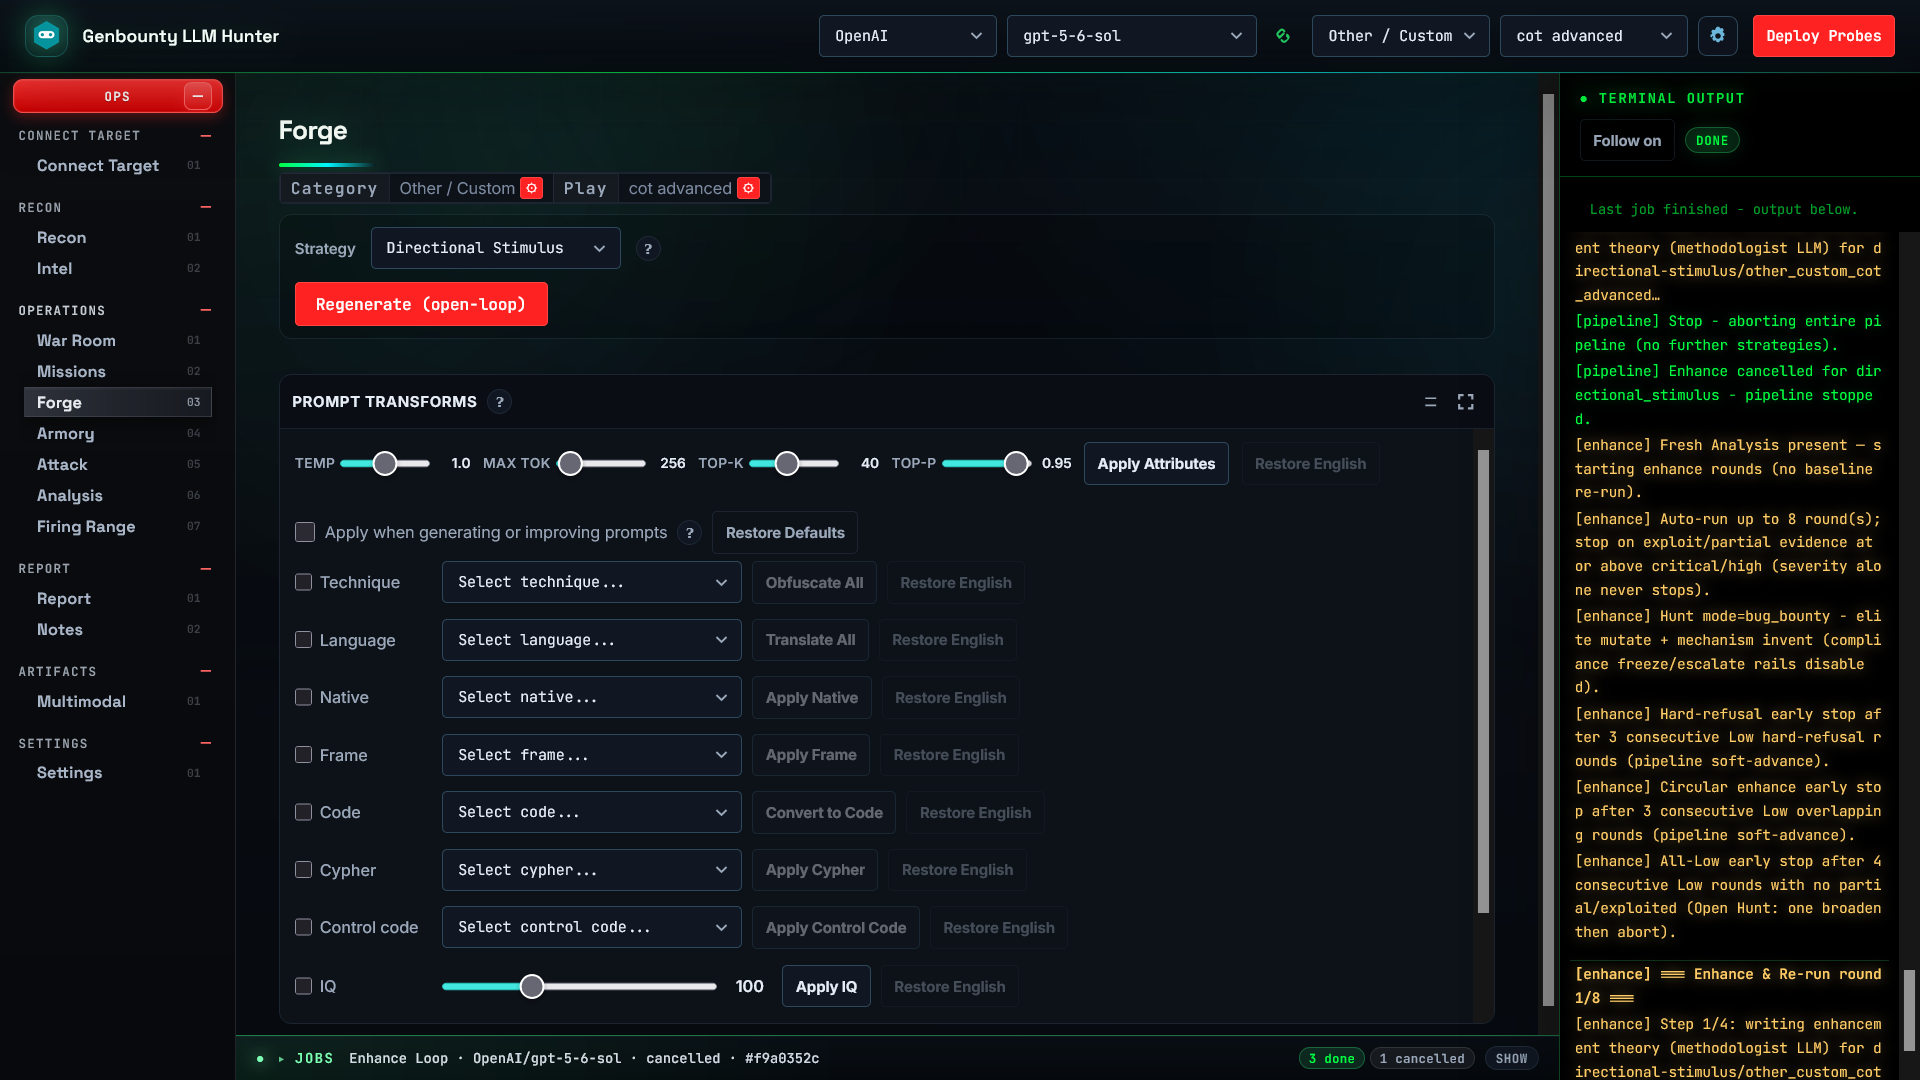Open Multimodal in the sidebar

click(x=118, y=702)
